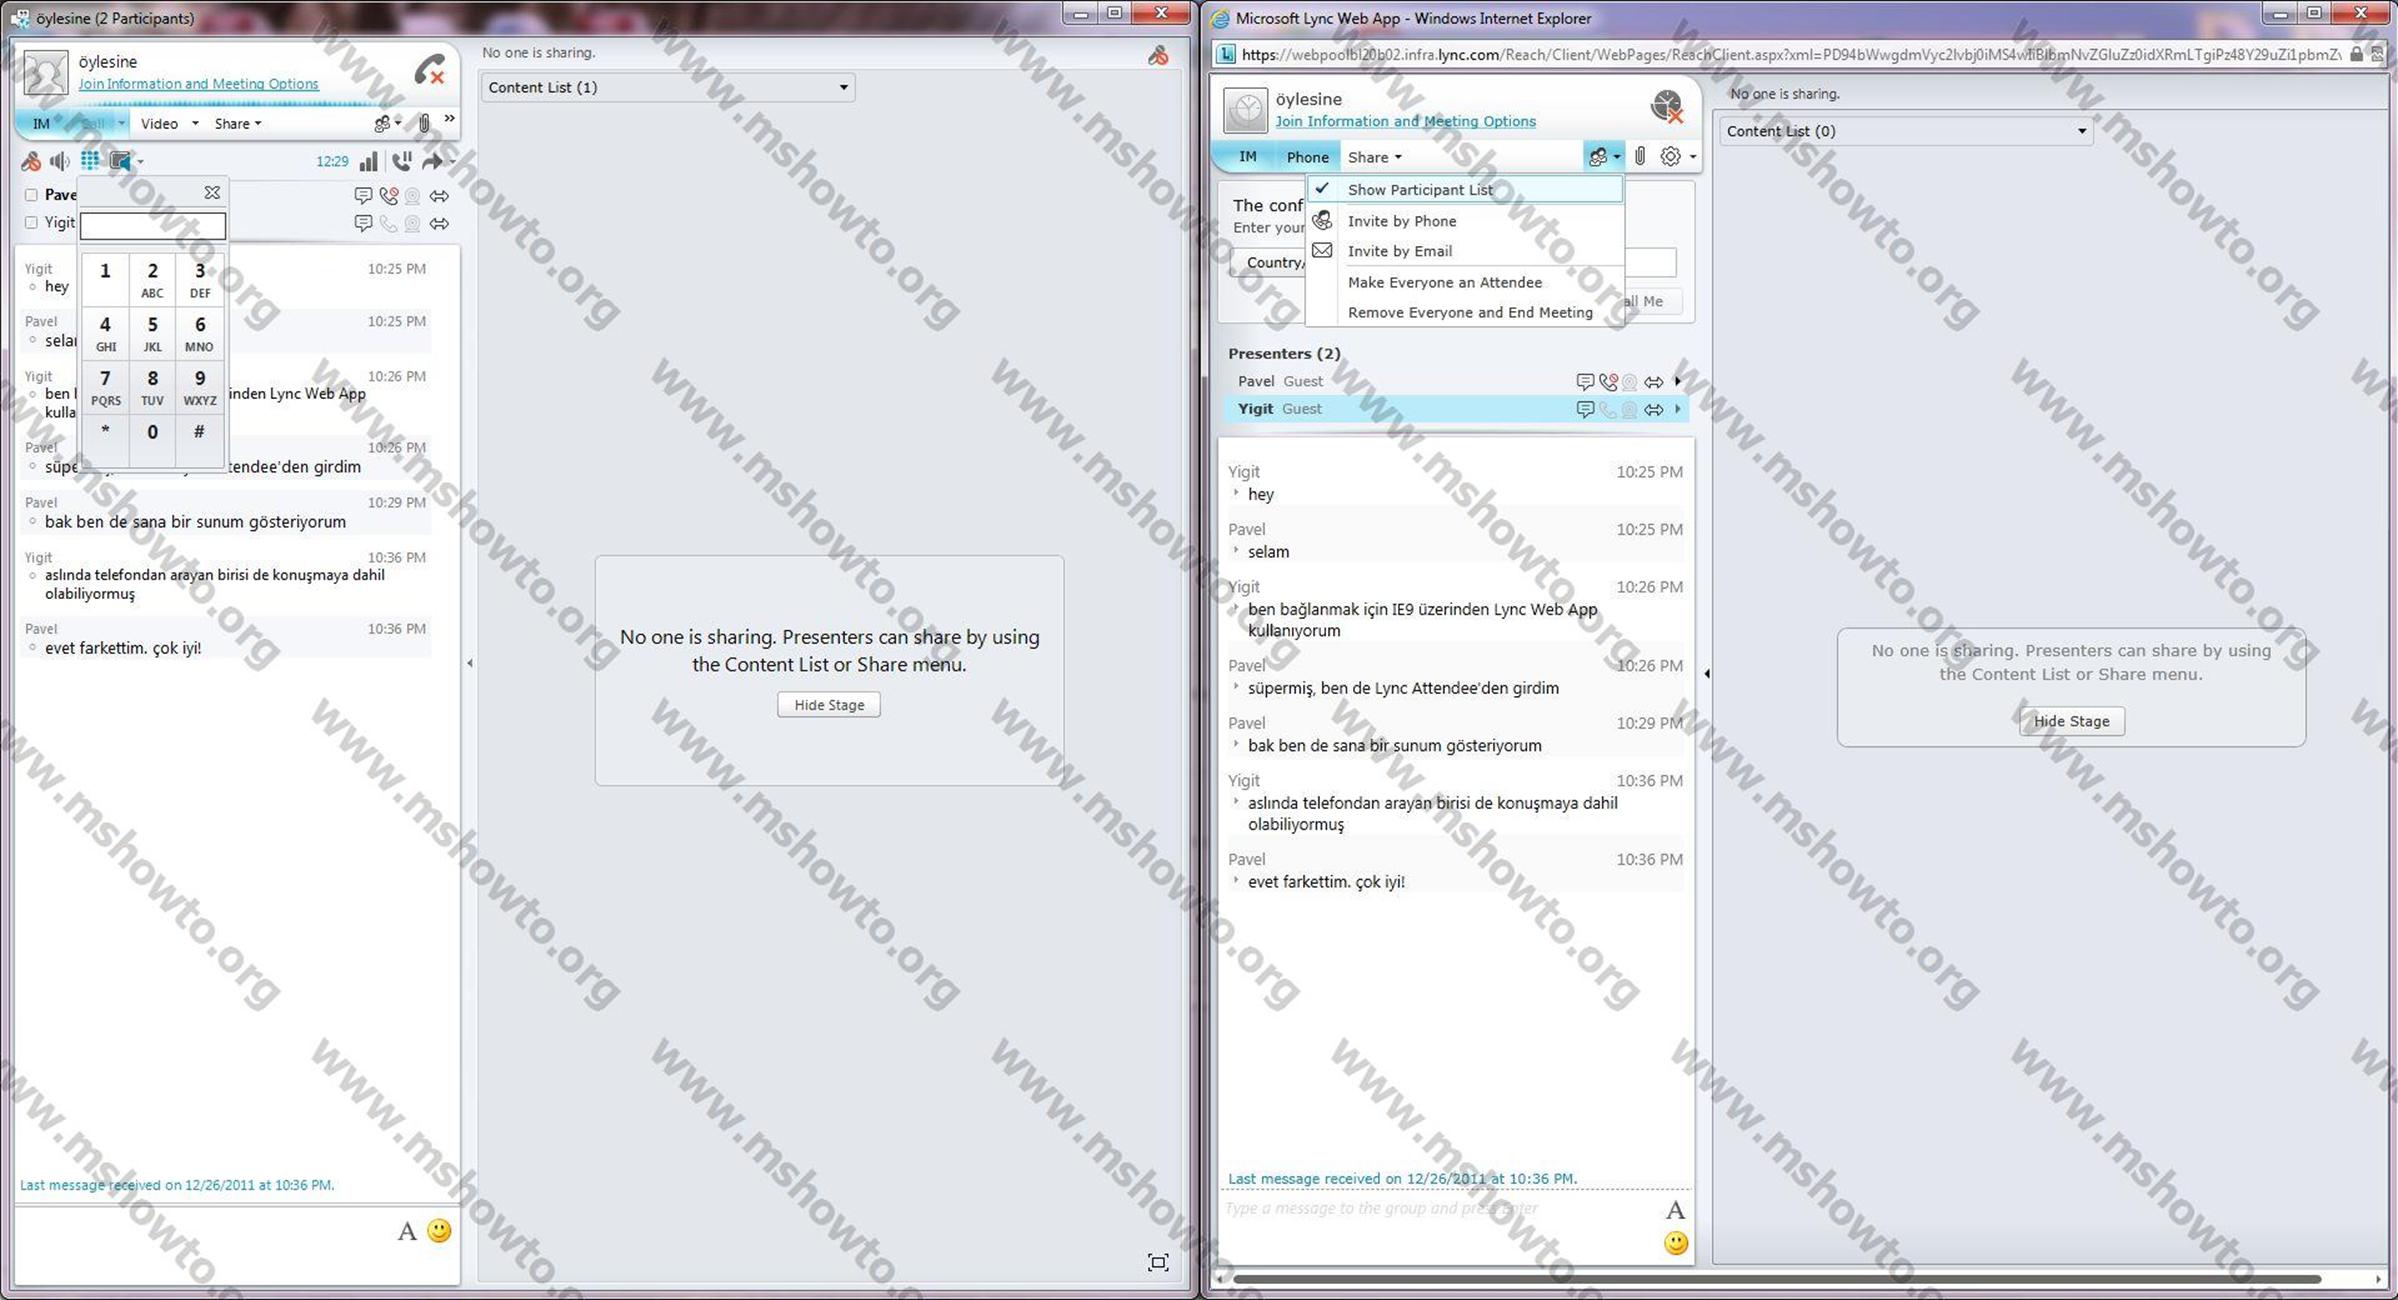Hang up using the red phone icon
The width and height of the screenshot is (2398, 1300).
click(430, 70)
